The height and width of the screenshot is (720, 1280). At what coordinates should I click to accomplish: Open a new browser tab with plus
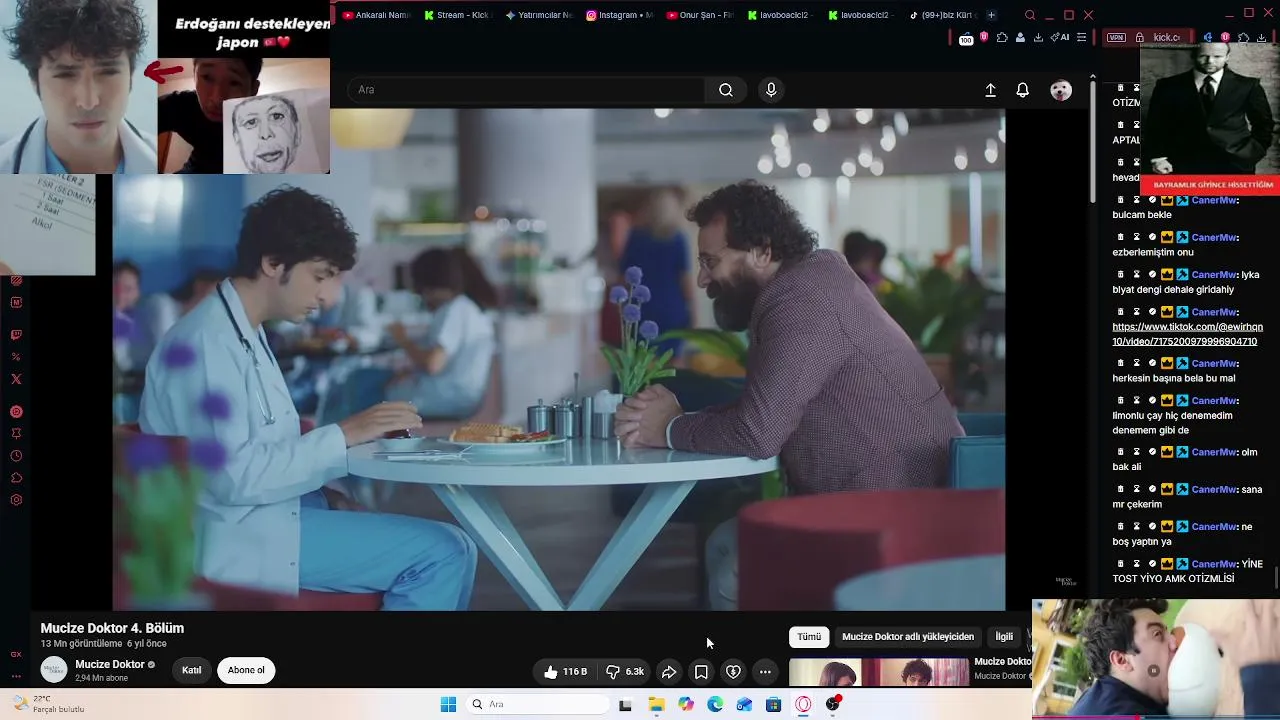tap(991, 15)
